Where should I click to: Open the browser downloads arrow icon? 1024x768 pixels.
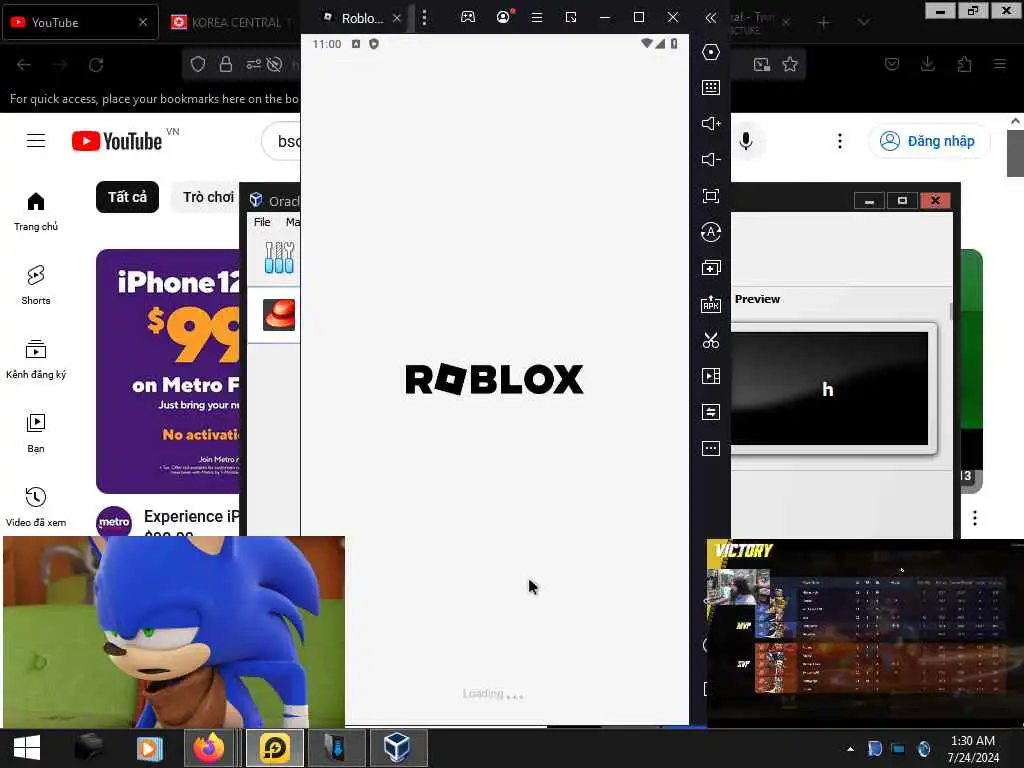pyautogui.click(x=928, y=64)
